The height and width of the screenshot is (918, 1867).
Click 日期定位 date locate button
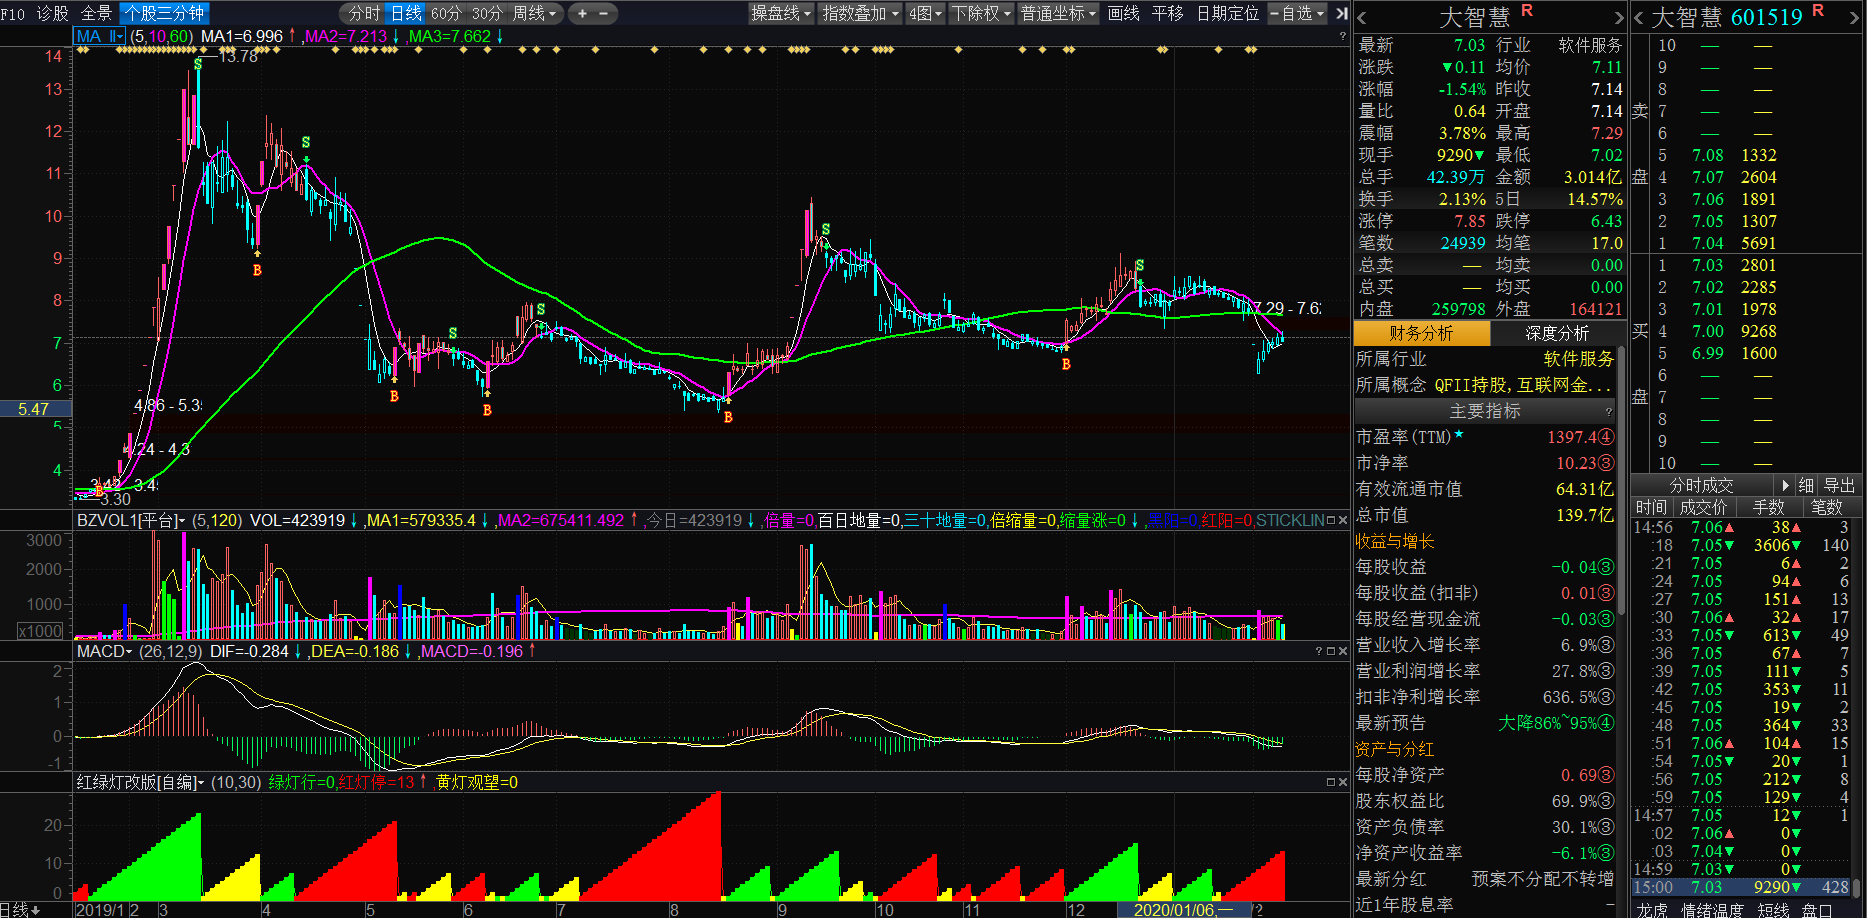pyautogui.click(x=1228, y=14)
